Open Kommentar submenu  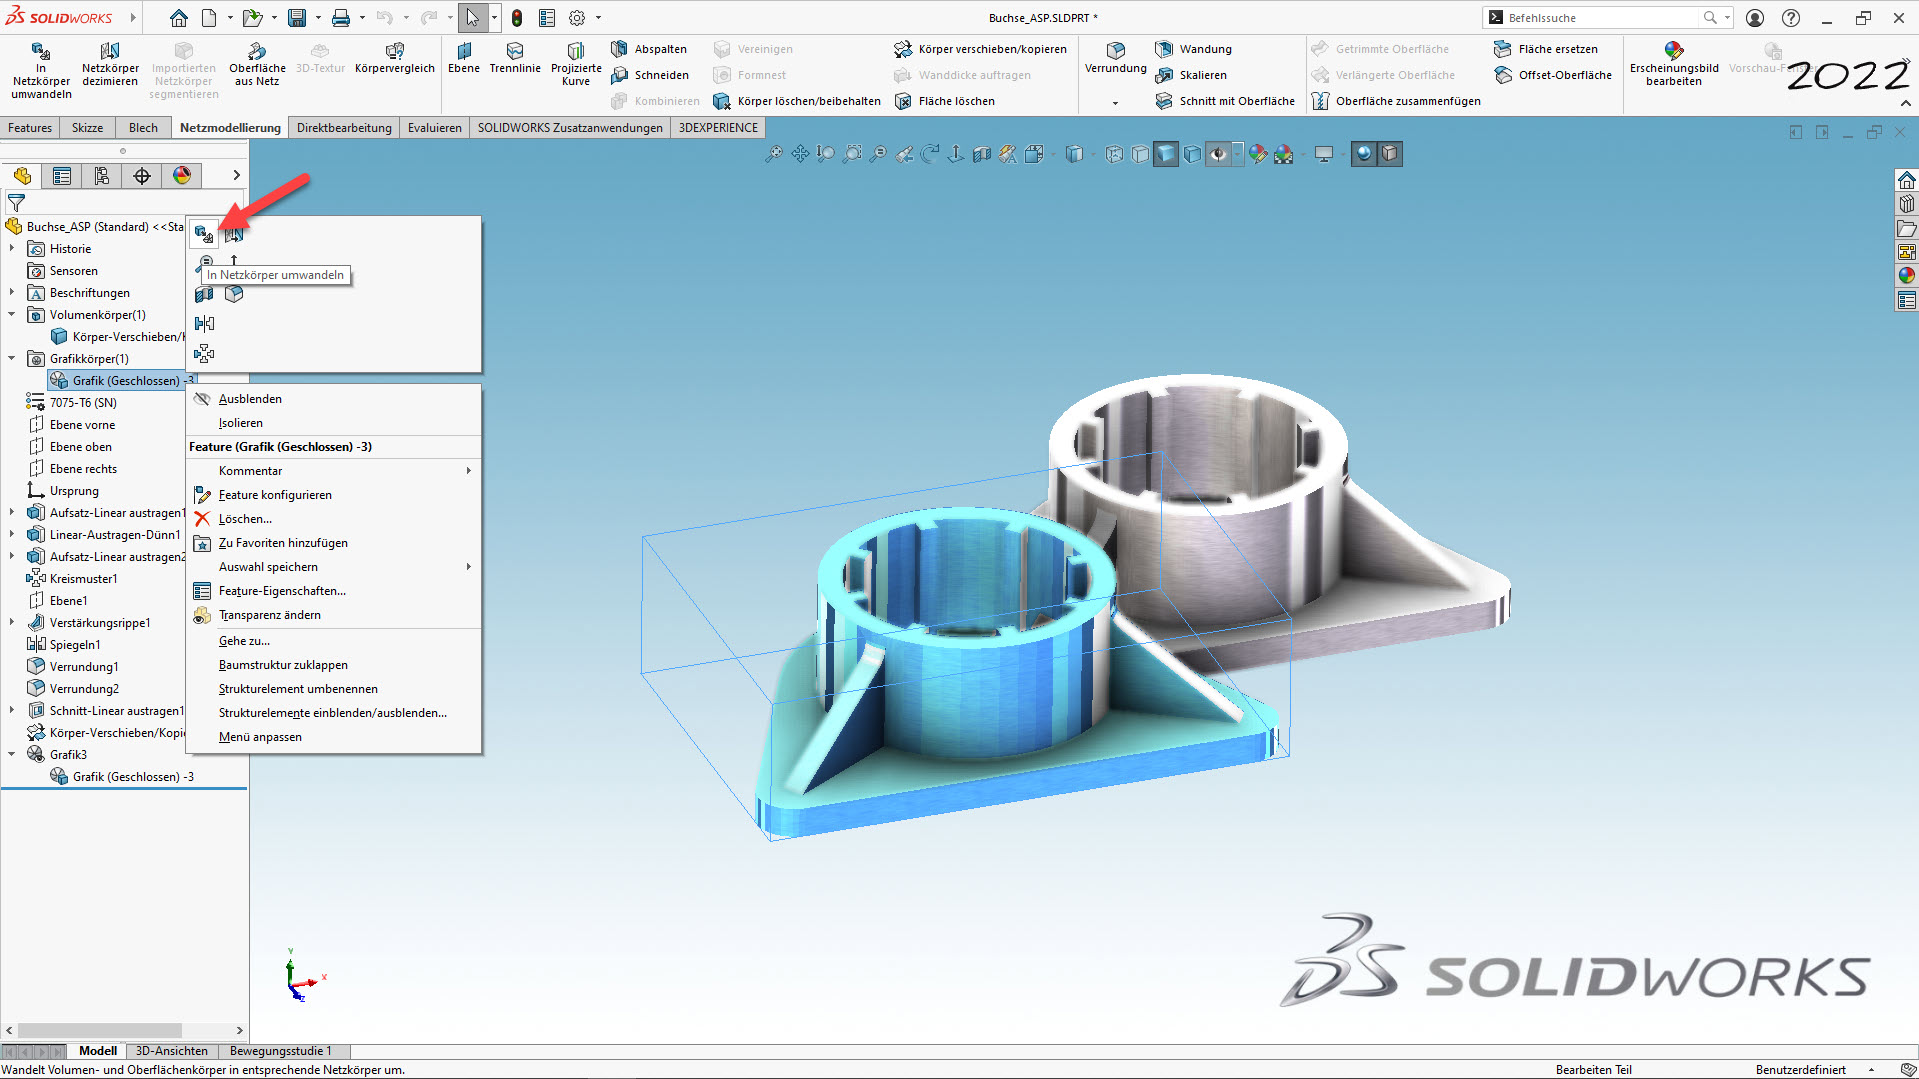click(x=334, y=471)
